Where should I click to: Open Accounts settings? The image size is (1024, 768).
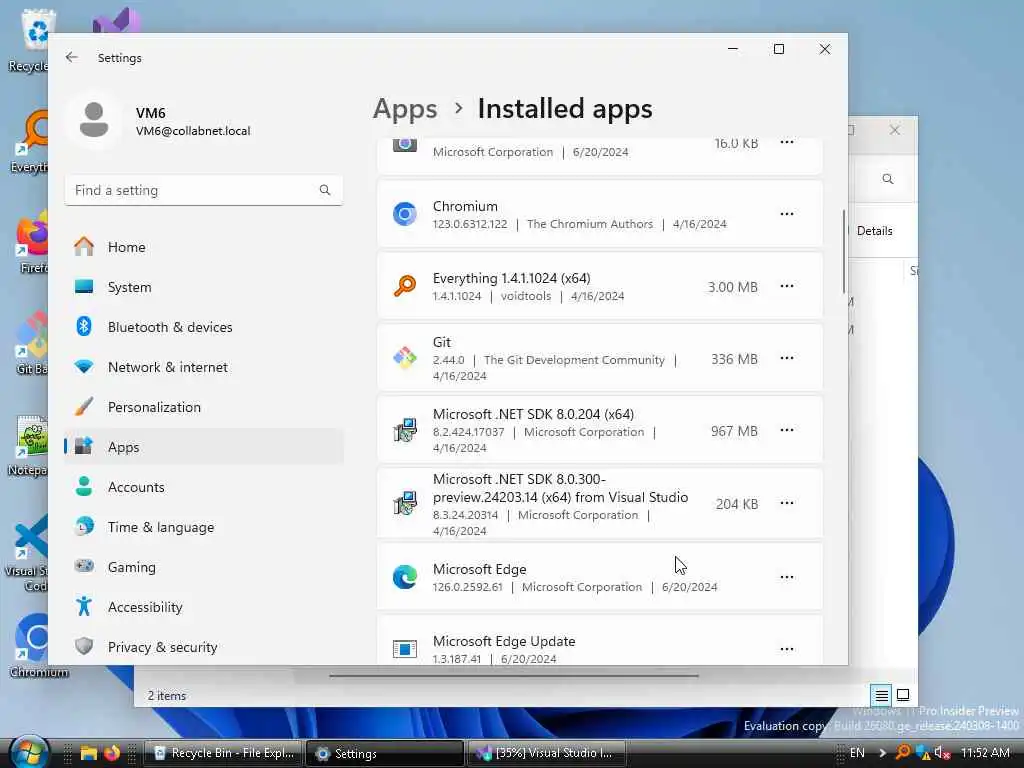pyautogui.click(x=204, y=487)
